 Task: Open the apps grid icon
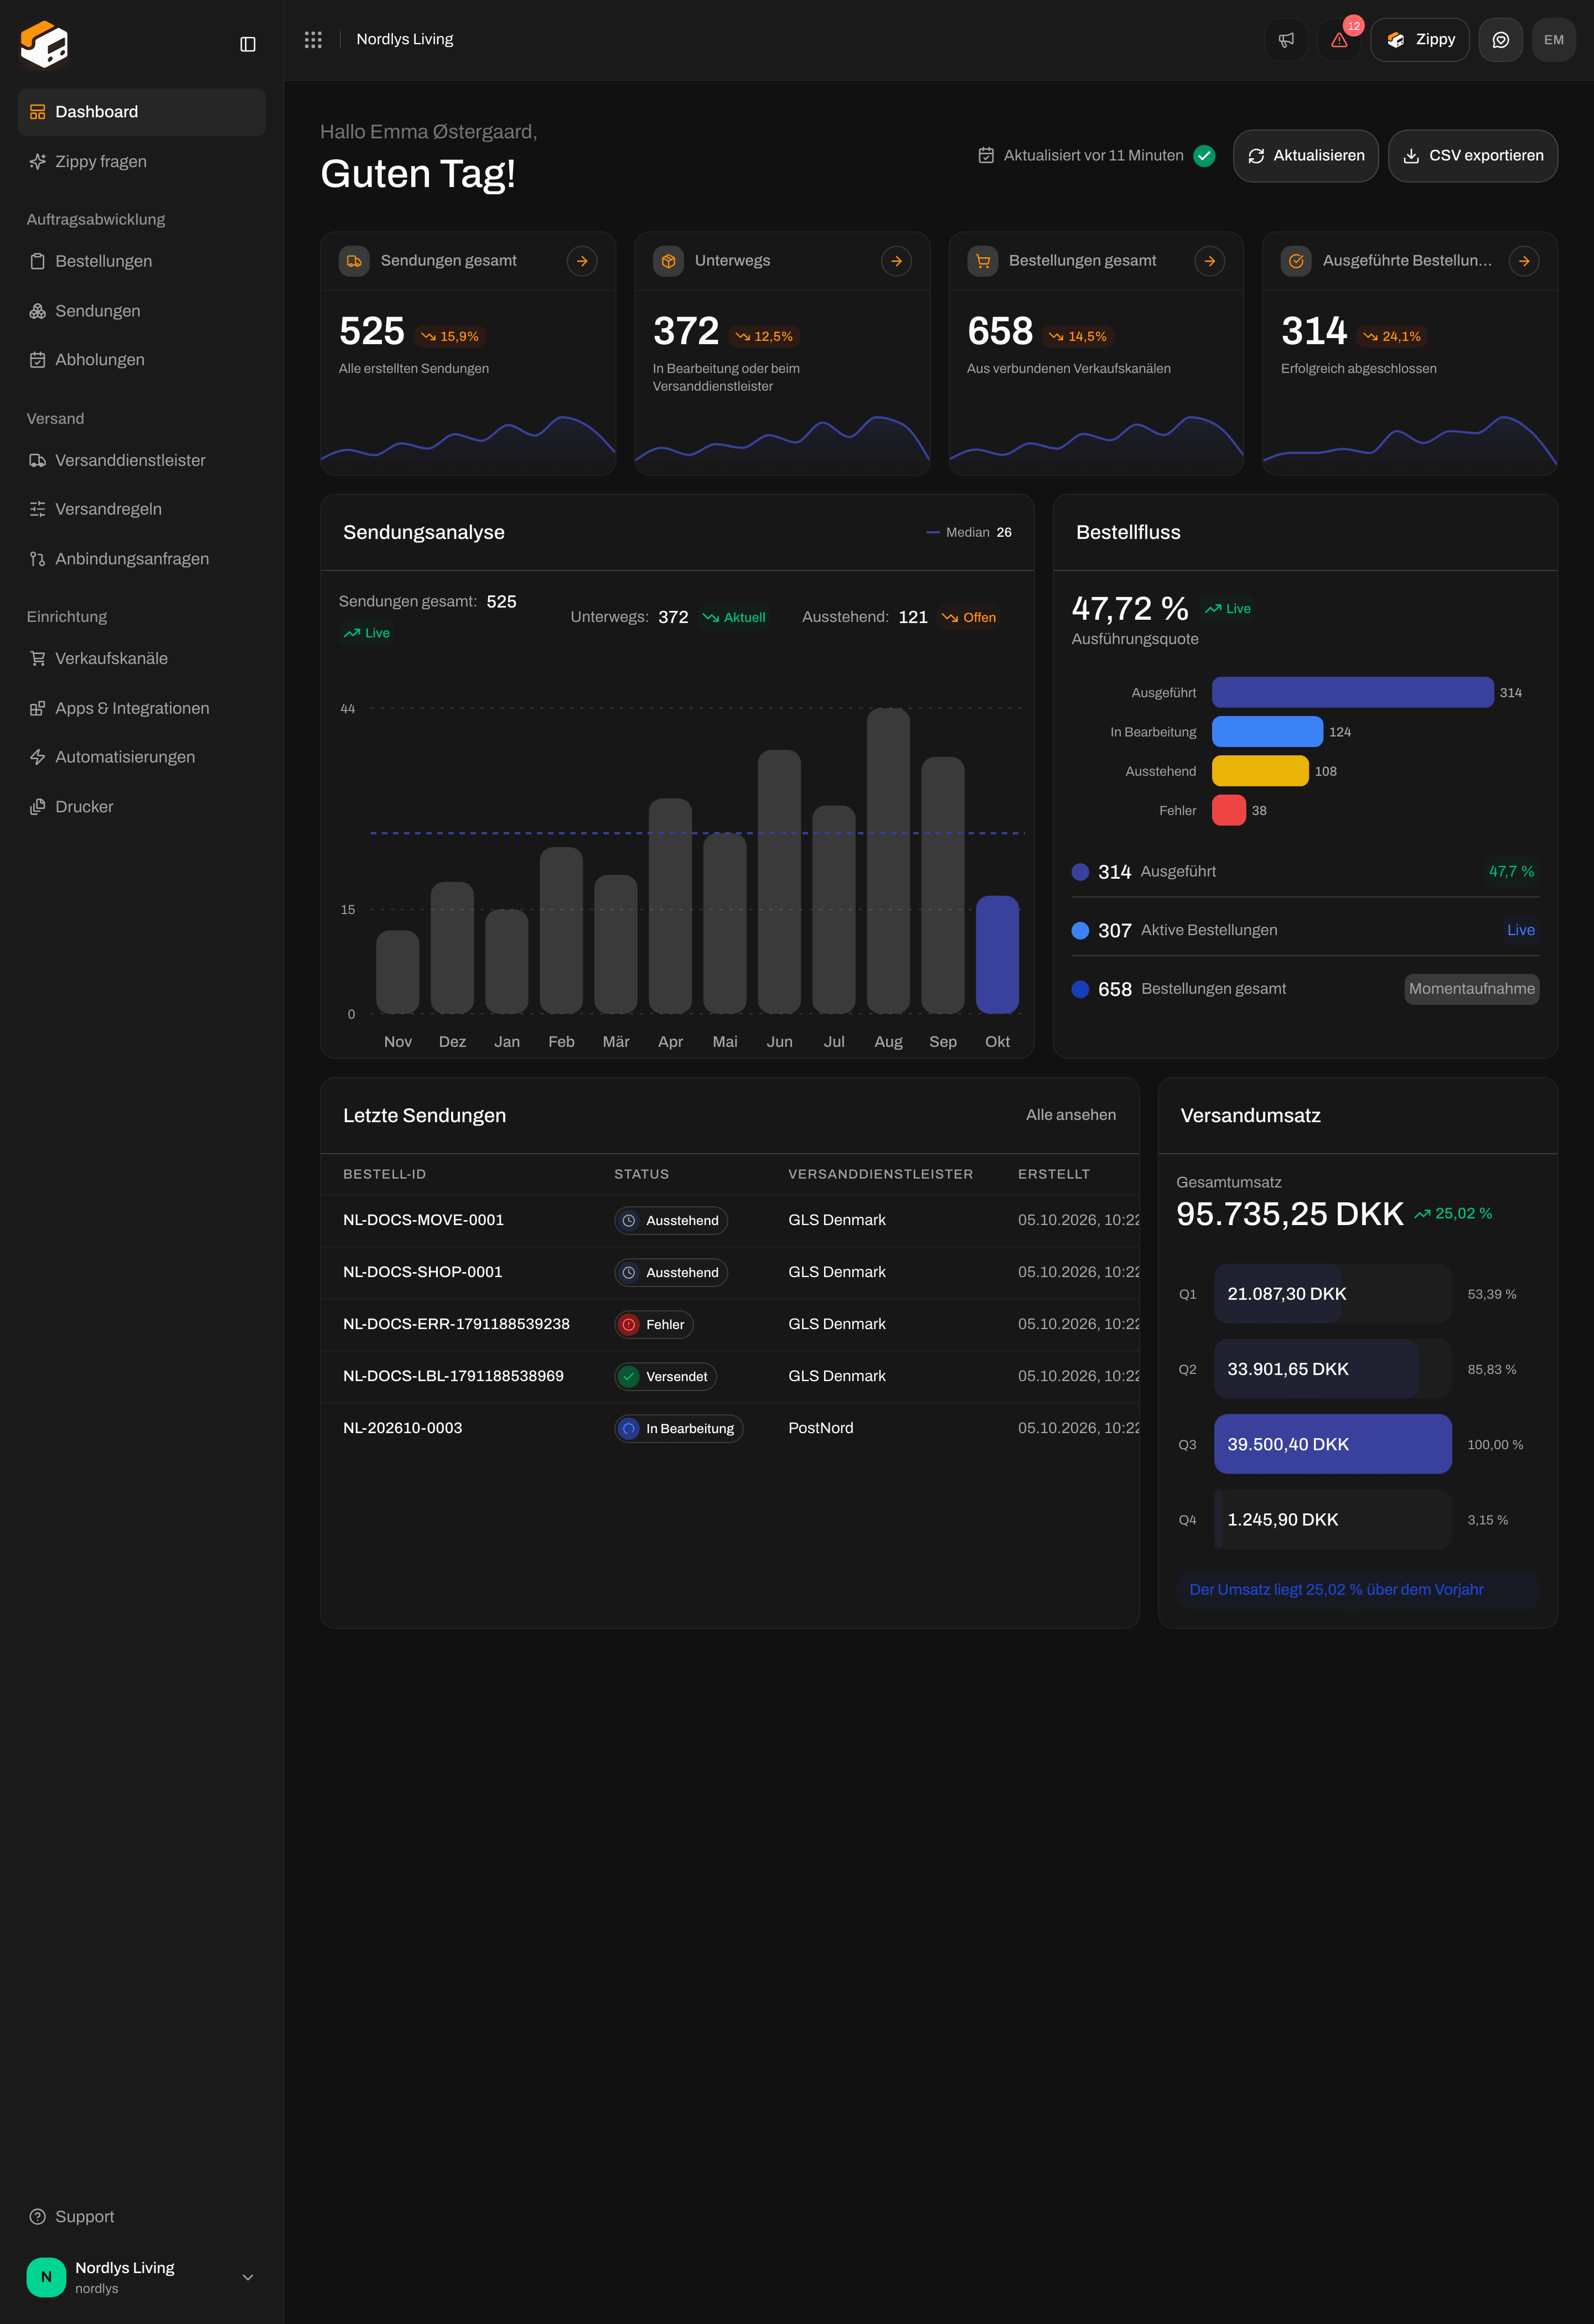313,39
